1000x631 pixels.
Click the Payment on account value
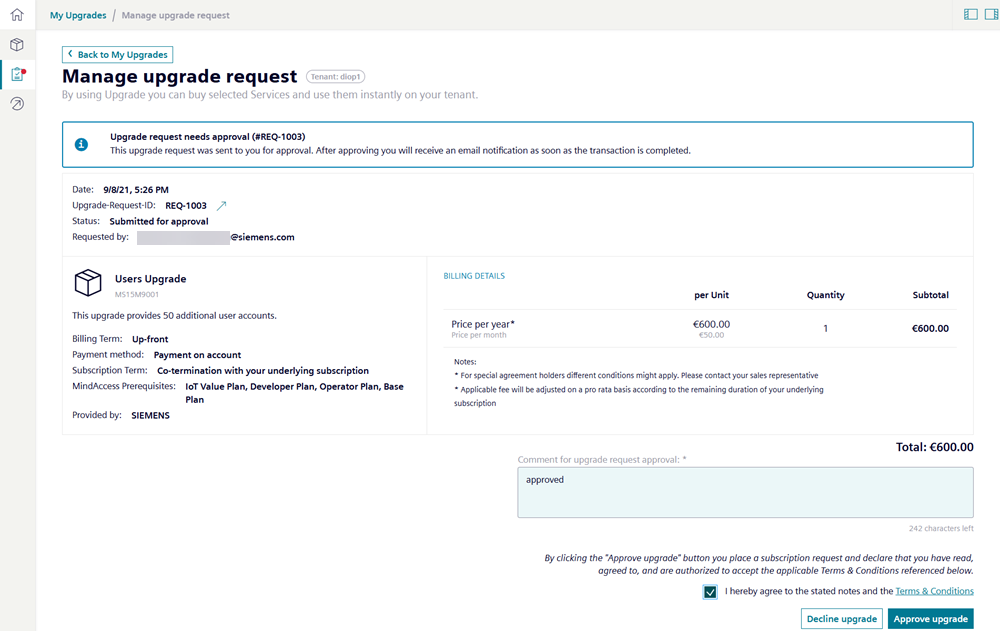click(197, 355)
